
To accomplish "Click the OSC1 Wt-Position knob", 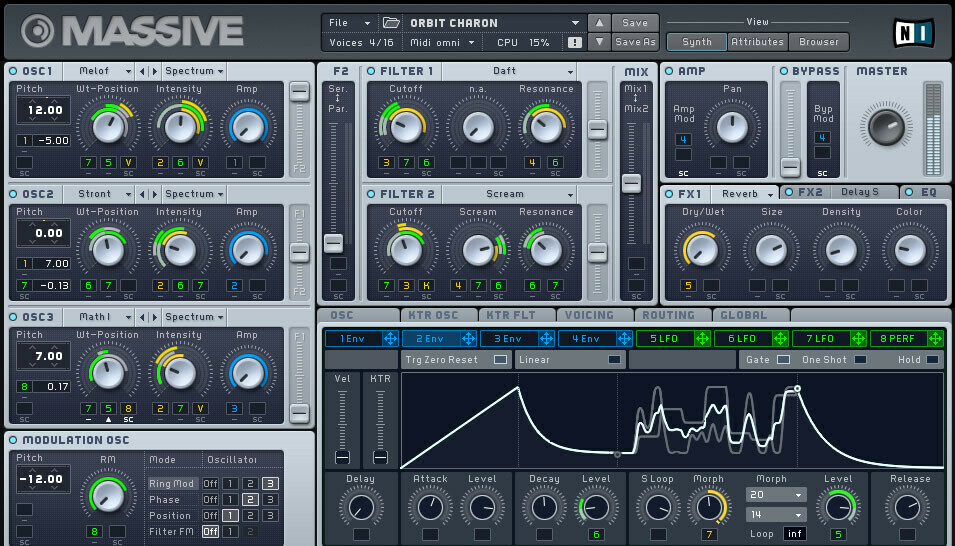I will coord(108,127).
